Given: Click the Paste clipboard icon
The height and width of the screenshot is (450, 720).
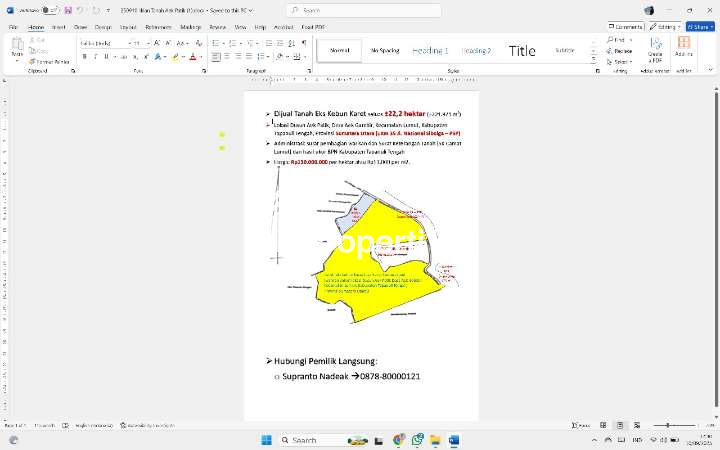Looking at the screenshot, I should 17,44.
